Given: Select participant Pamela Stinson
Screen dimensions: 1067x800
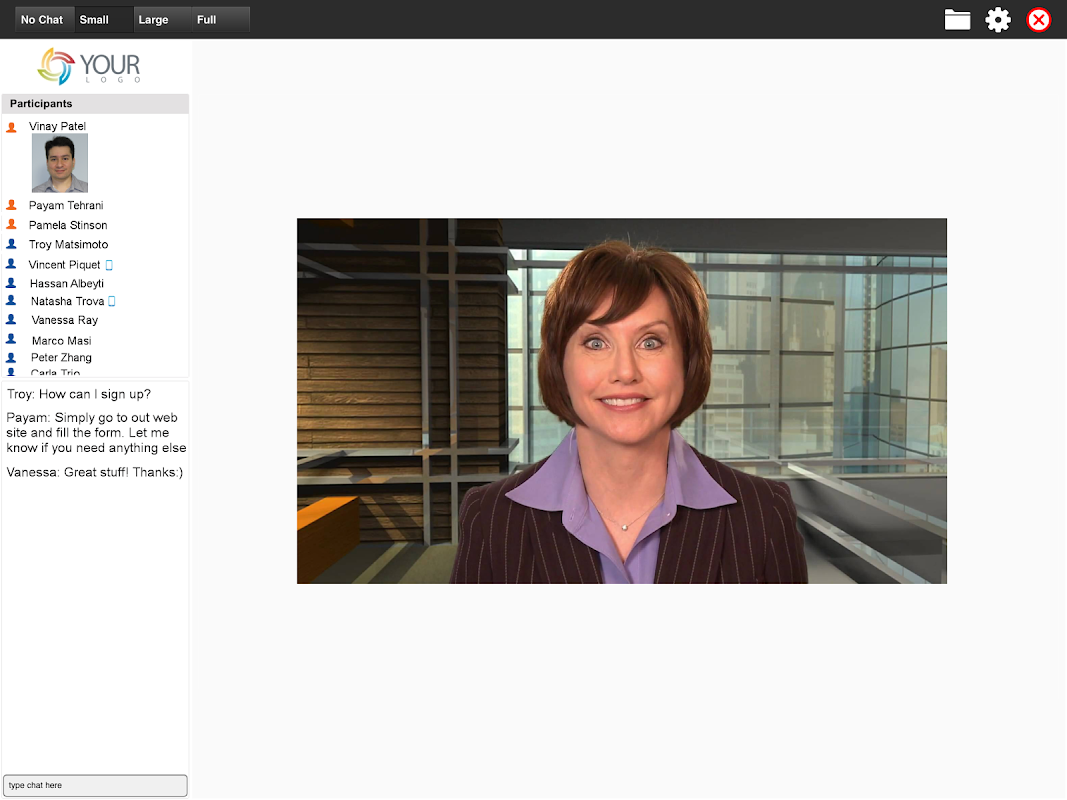Looking at the screenshot, I should tap(68, 225).
